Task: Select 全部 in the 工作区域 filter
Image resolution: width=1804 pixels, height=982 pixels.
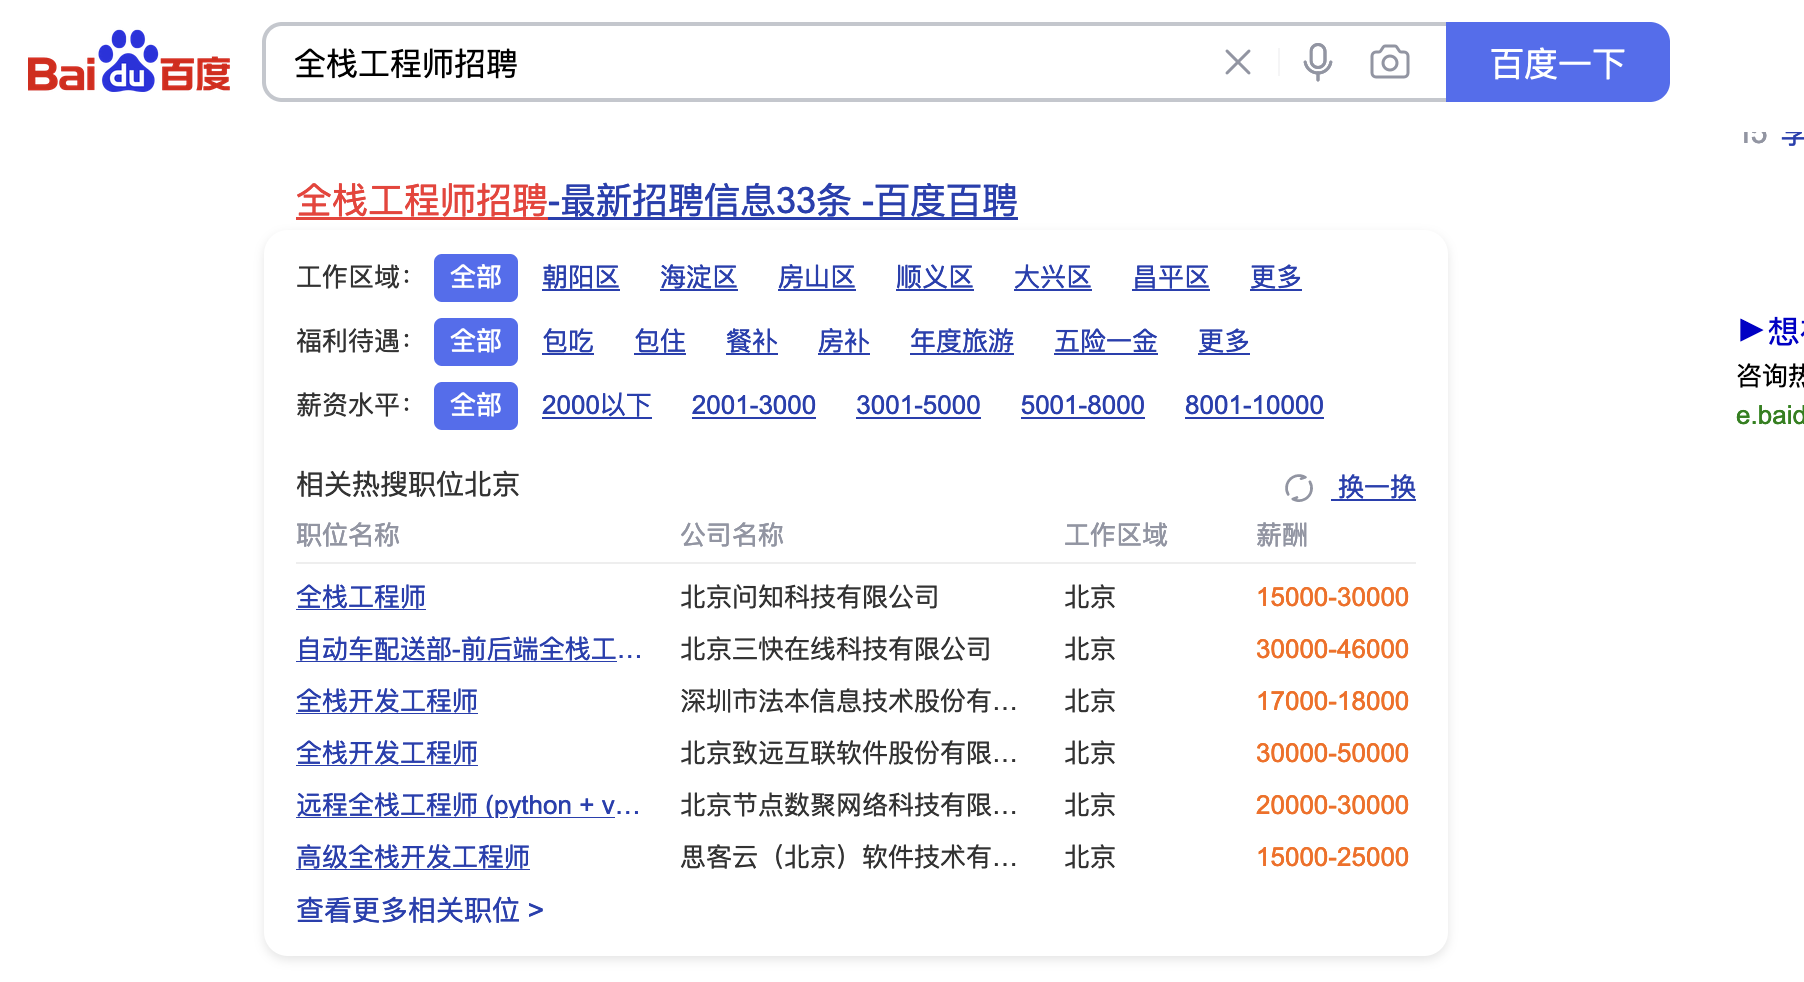Action: coord(475,278)
